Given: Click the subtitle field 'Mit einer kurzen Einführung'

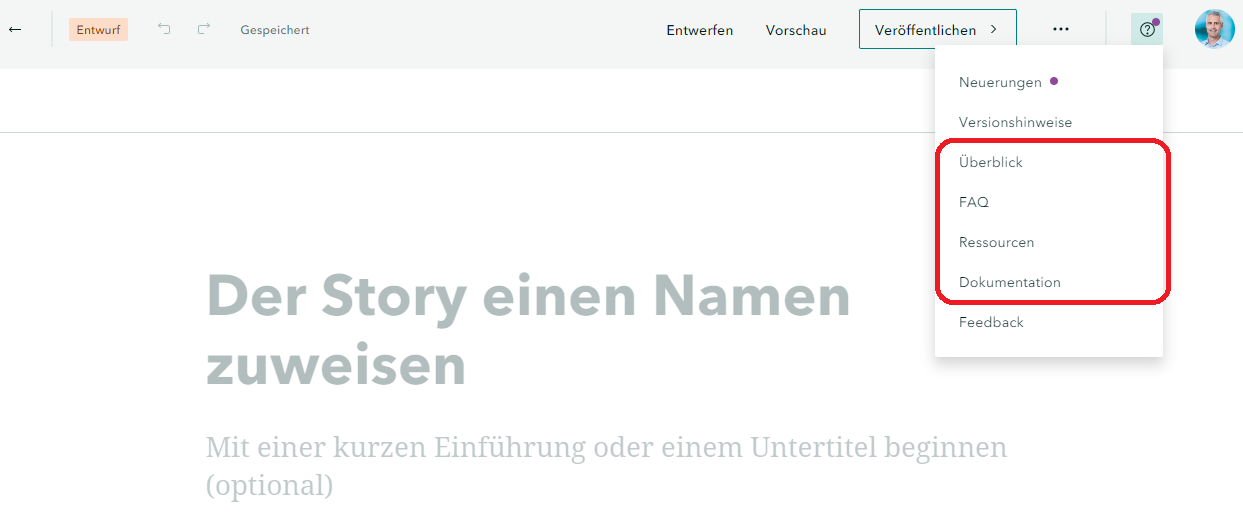Looking at the screenshot, I should pyautogui.click(x=606, y=465).
